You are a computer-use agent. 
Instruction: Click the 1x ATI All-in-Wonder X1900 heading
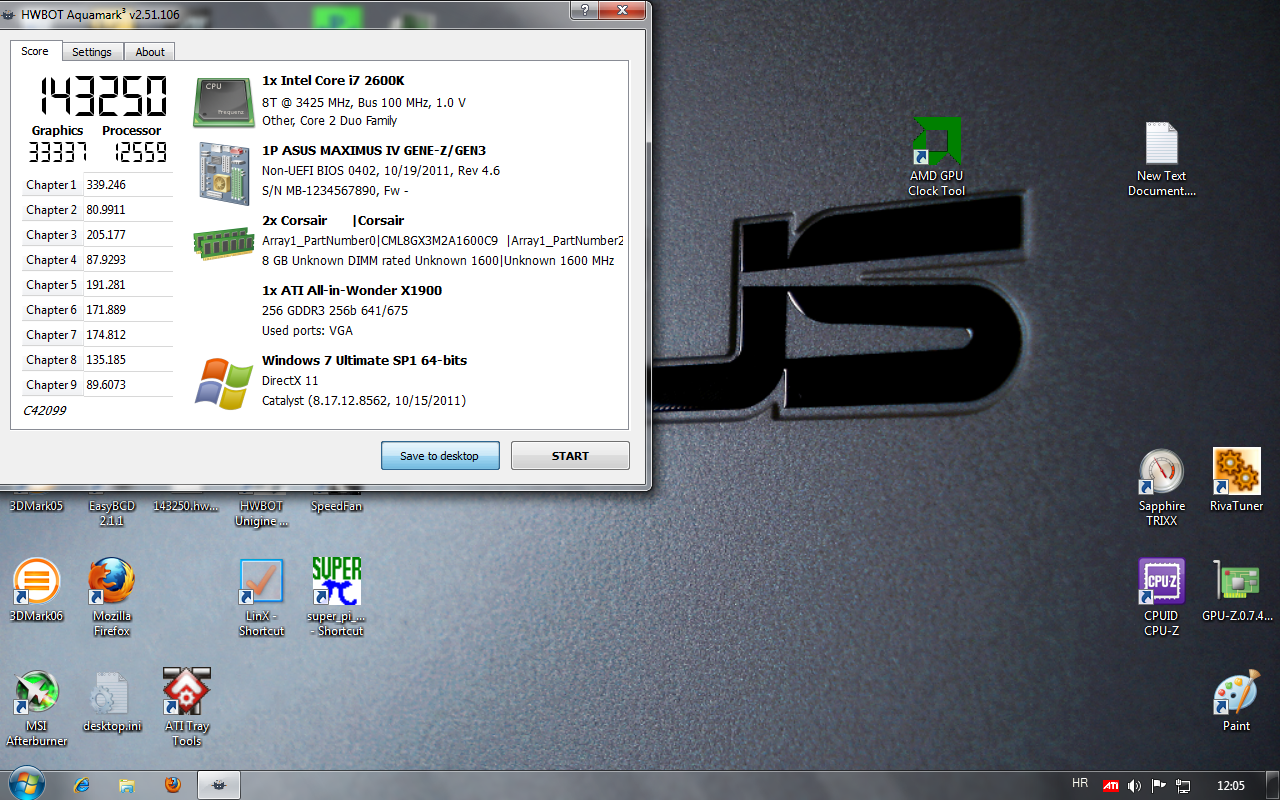(x=352, y=291)
